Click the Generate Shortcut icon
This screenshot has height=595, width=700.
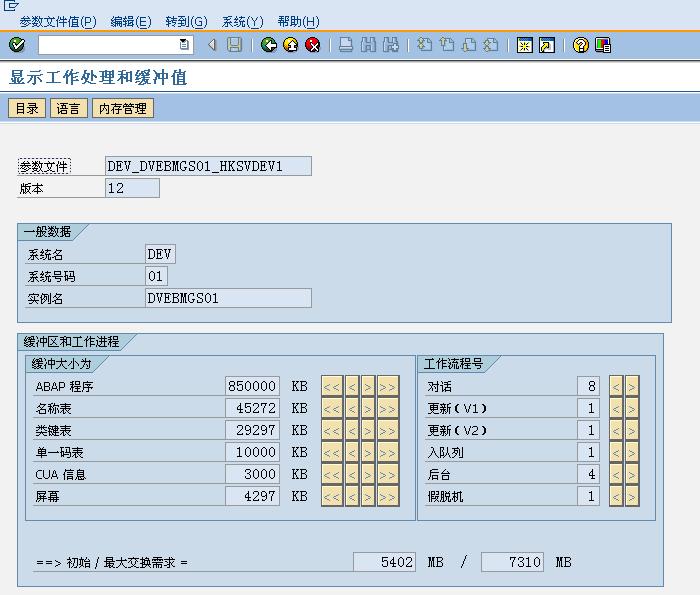click(547, 45)
